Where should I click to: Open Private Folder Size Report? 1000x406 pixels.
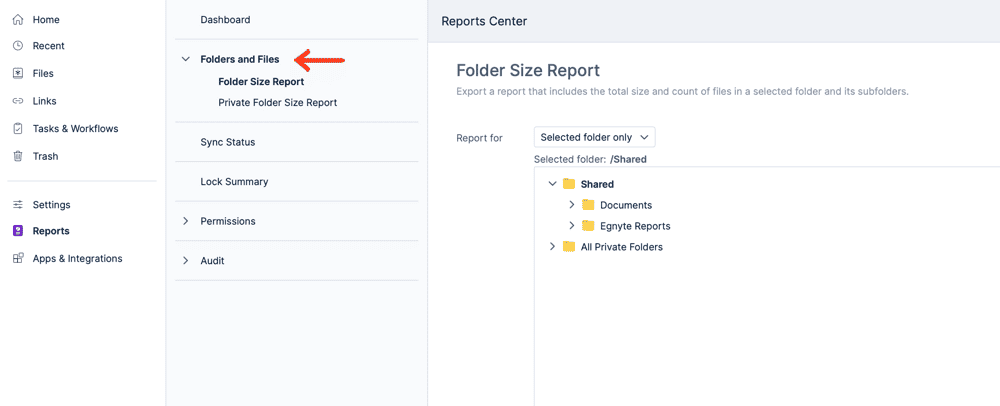click(x=277, y=102)
